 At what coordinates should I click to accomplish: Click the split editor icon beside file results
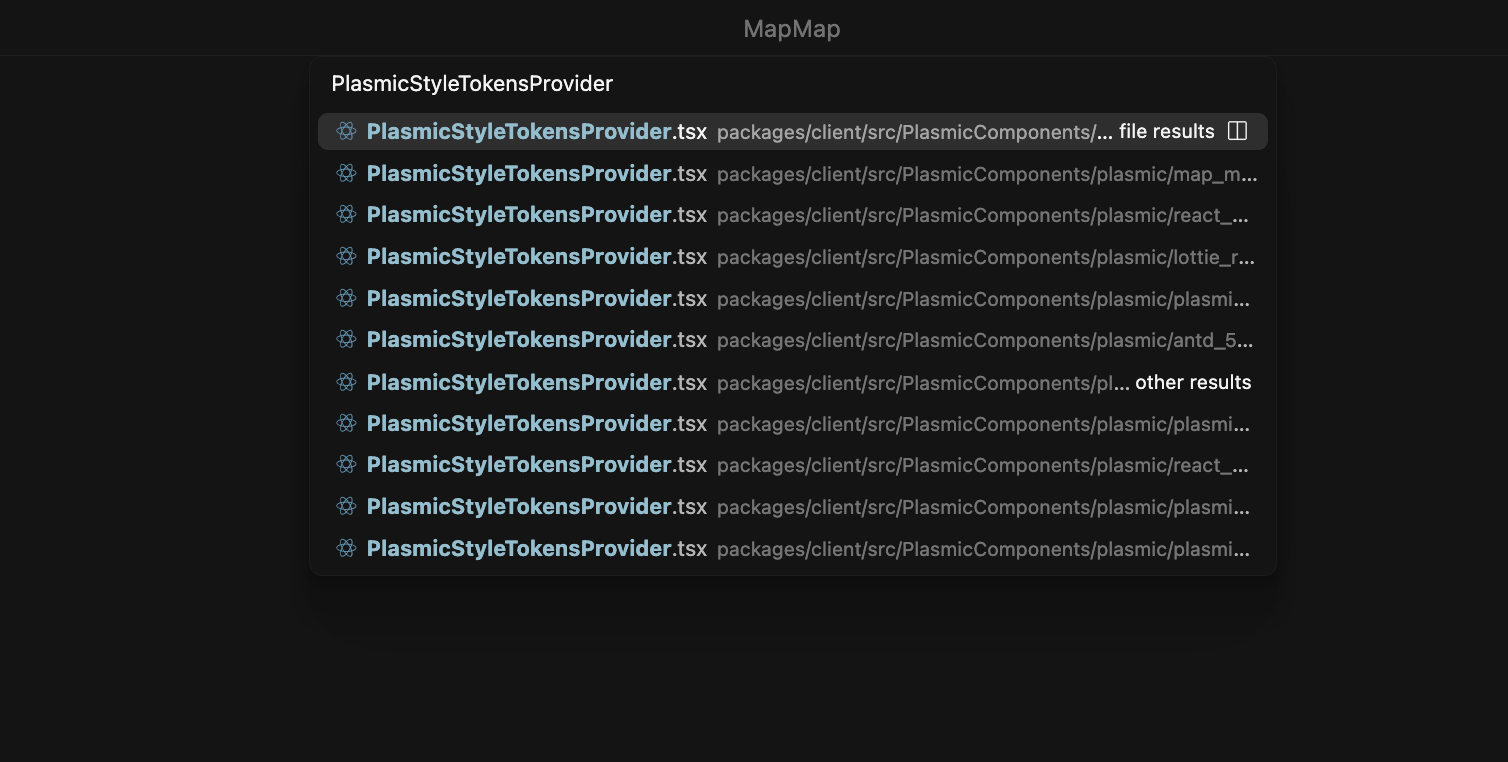coord(1237,131)
